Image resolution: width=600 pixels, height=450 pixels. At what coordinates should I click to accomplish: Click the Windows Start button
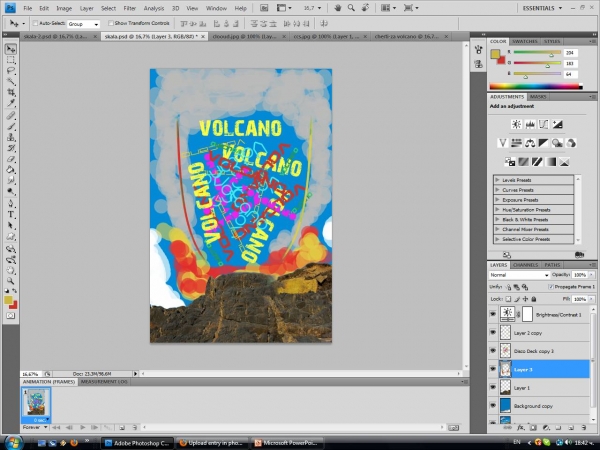(13, 443)
